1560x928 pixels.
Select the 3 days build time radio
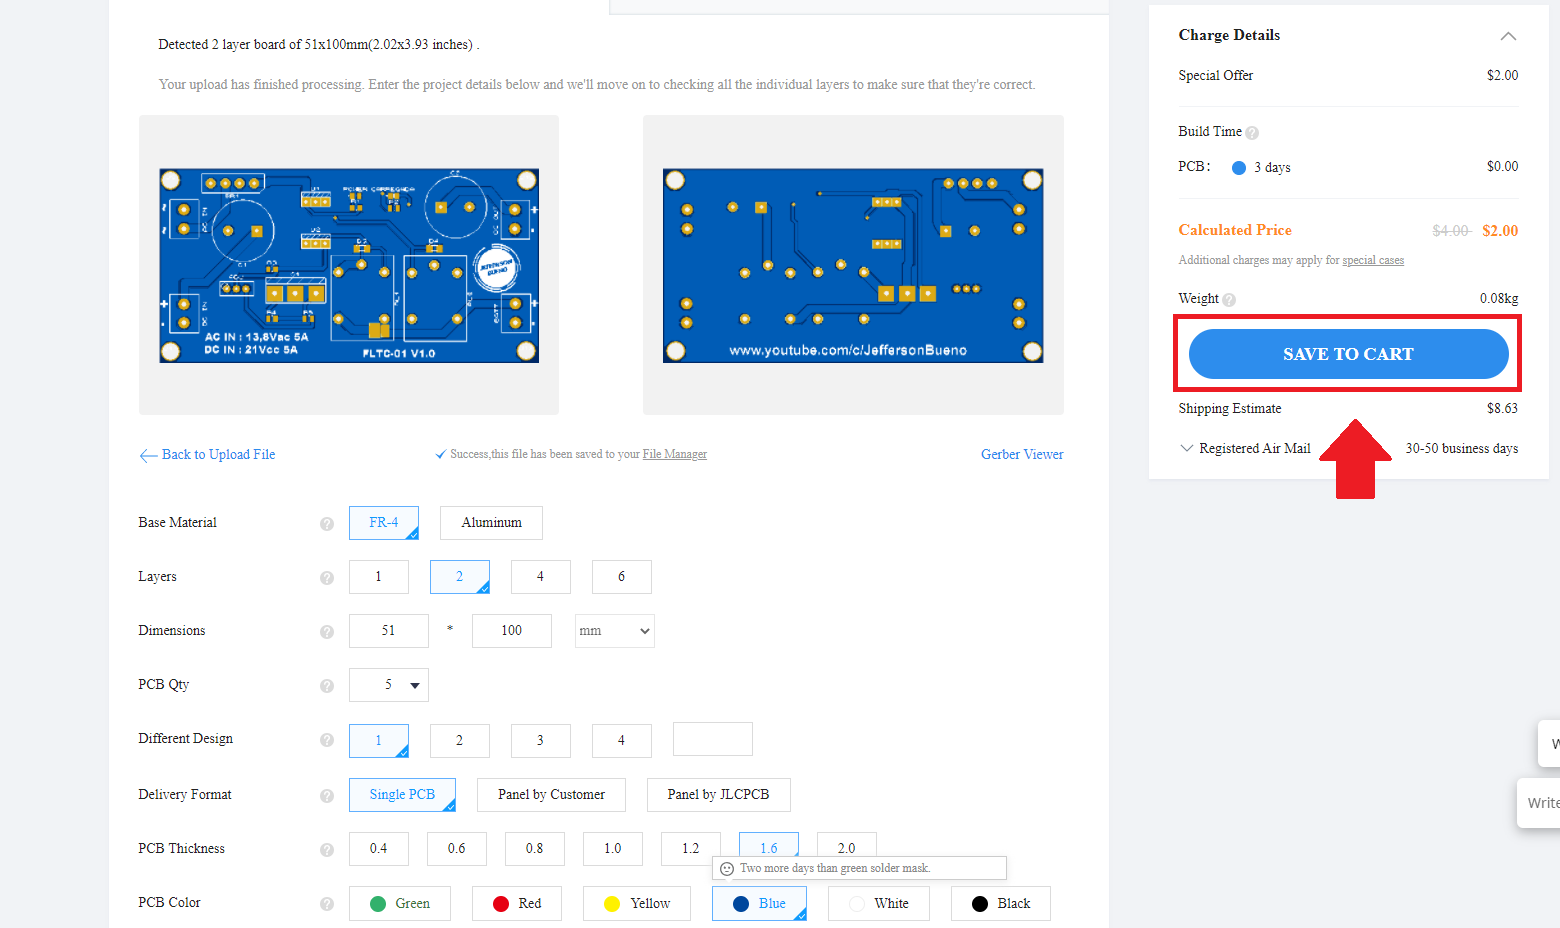pyautogui.click(x=1239, y=168)
